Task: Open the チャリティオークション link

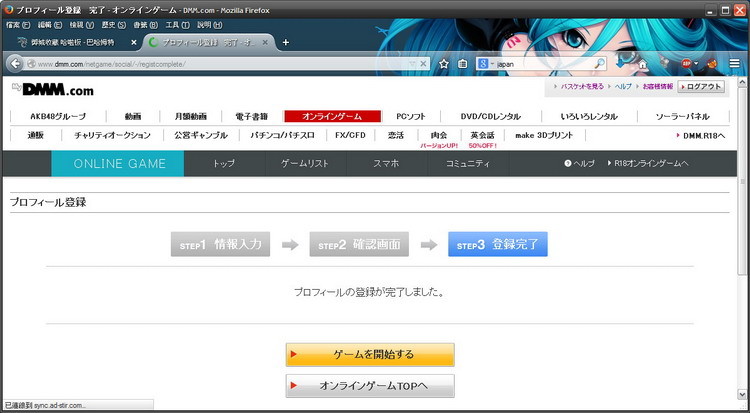Action: (x=112, y=135)
